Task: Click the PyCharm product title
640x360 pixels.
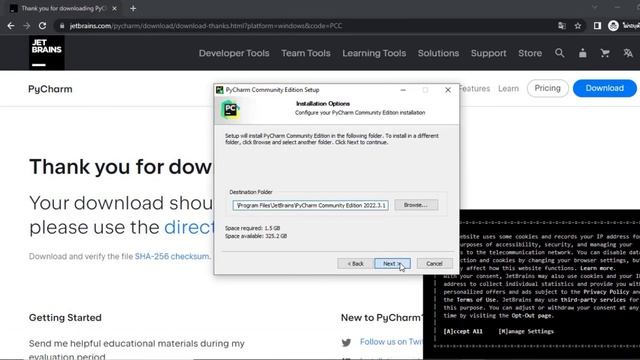Action: coord(50,89)
